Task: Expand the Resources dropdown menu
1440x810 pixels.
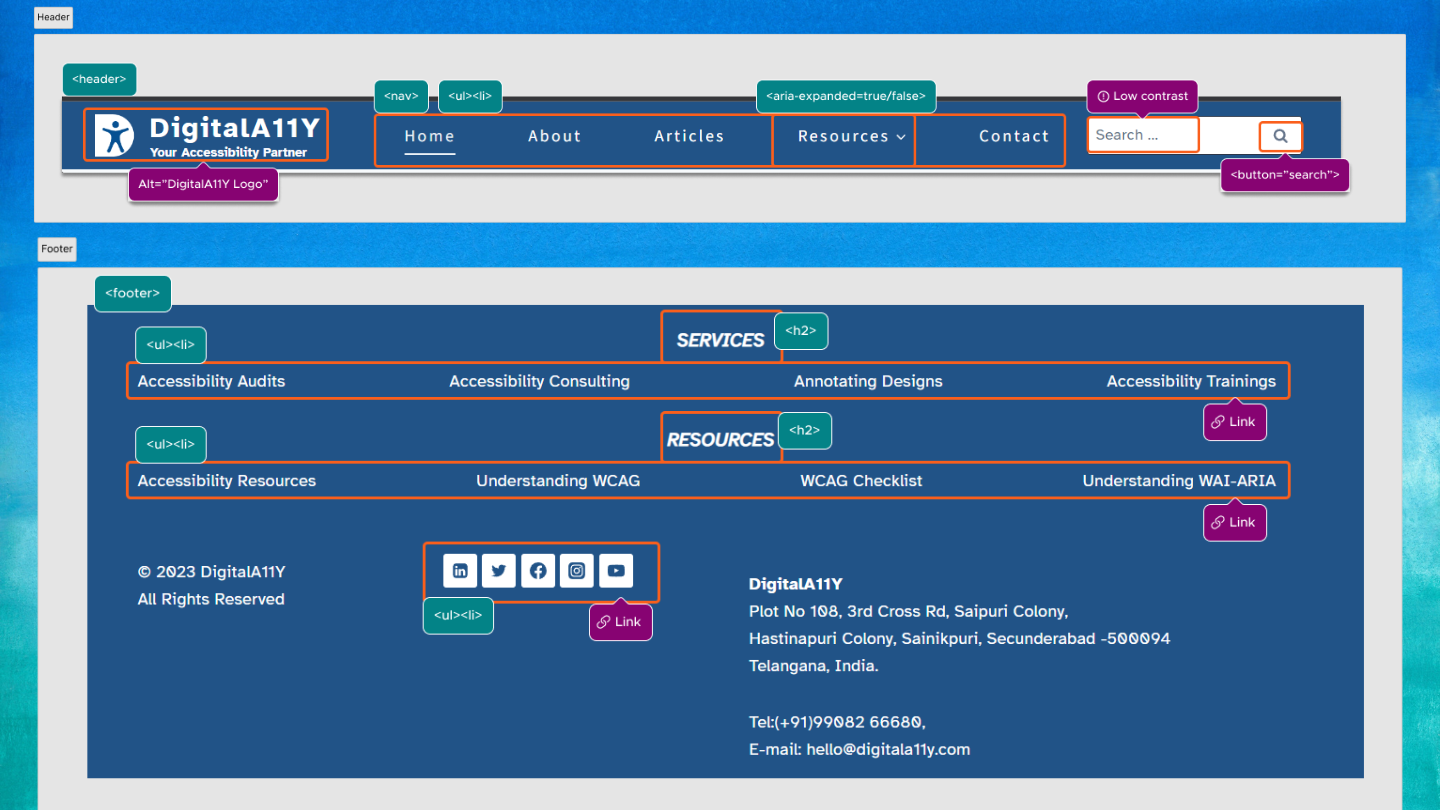Action: coord(852,136)
